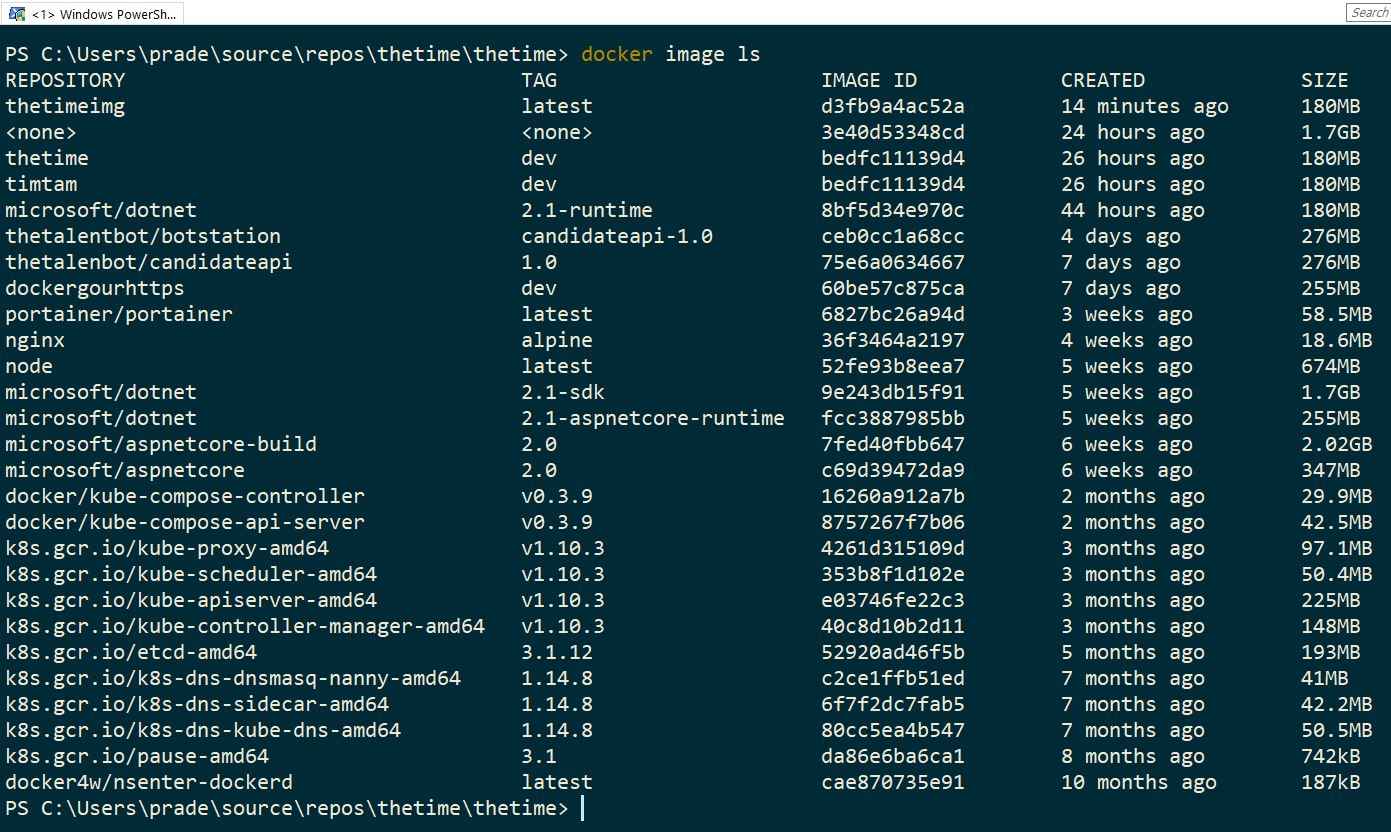Screen dimensions: 1391x832
Task: Click the '14 minutes ago' created value
Action: pyautogui.click(x=1145, y=106)
